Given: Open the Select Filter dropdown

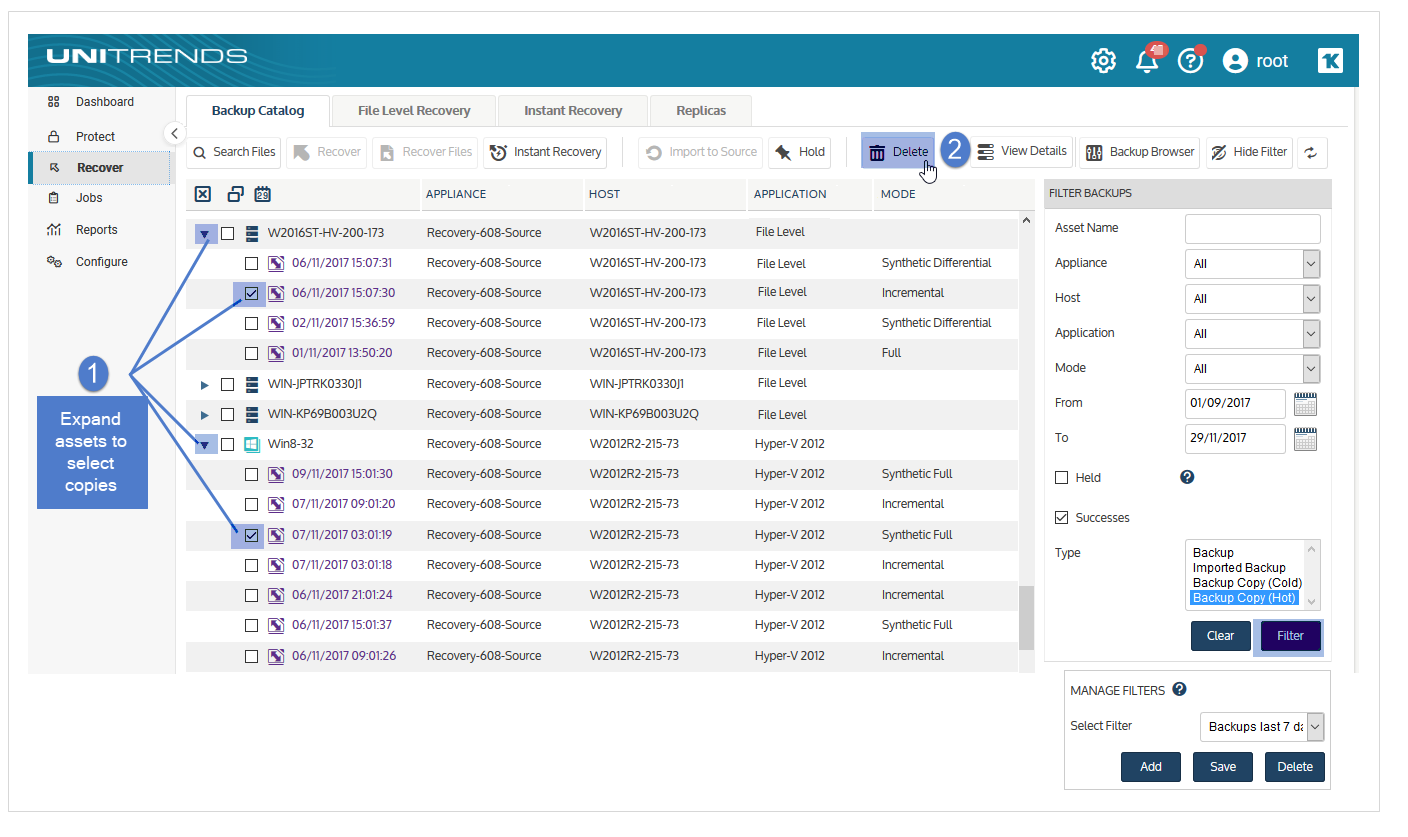Looking at the screenshot, I should pyautogui.click(x=1262, y=727).
